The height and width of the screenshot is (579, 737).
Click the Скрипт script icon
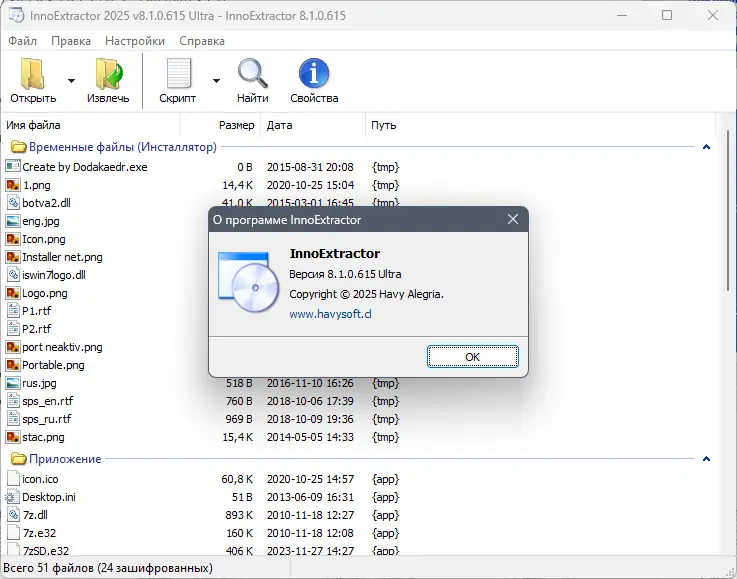click(179, 73)
